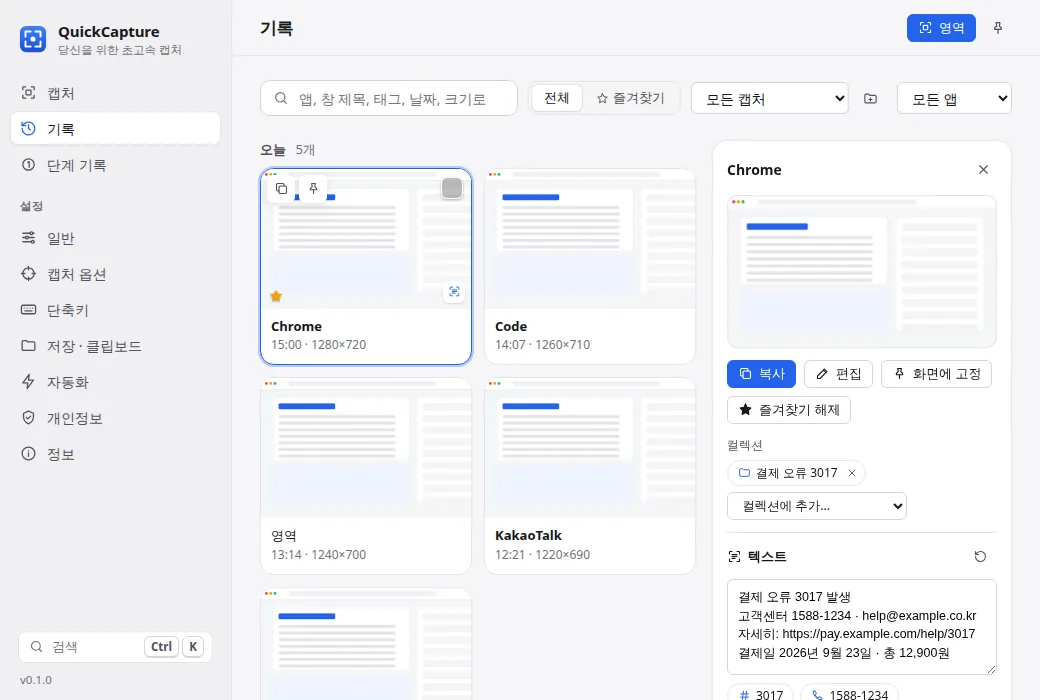Click the refresh text recognition icon
Screen dimensions: 1040x700
click(x=980, y=556)
